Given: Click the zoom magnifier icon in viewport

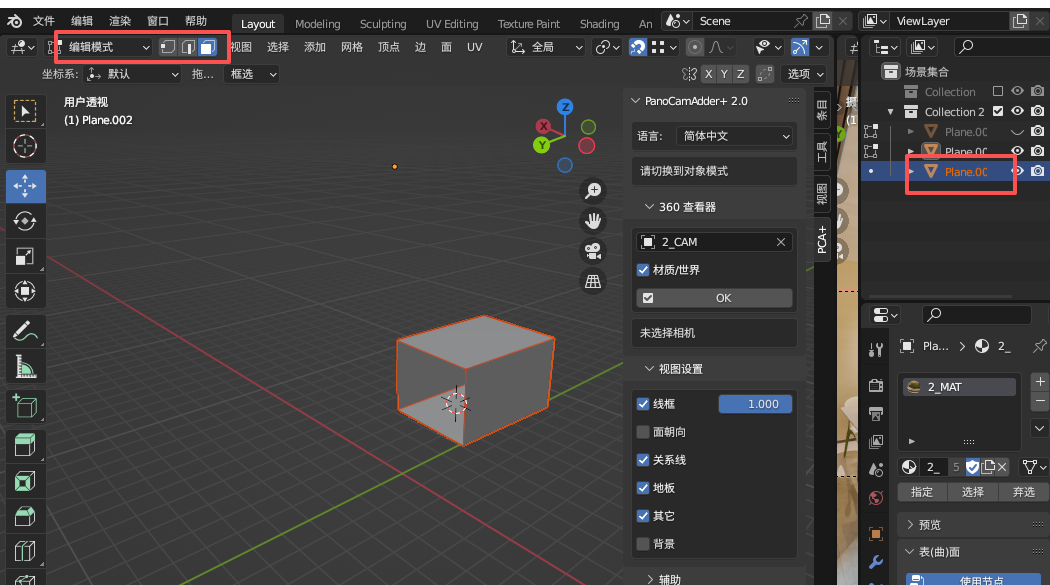Looking at the screenshot, I should 593,190.
